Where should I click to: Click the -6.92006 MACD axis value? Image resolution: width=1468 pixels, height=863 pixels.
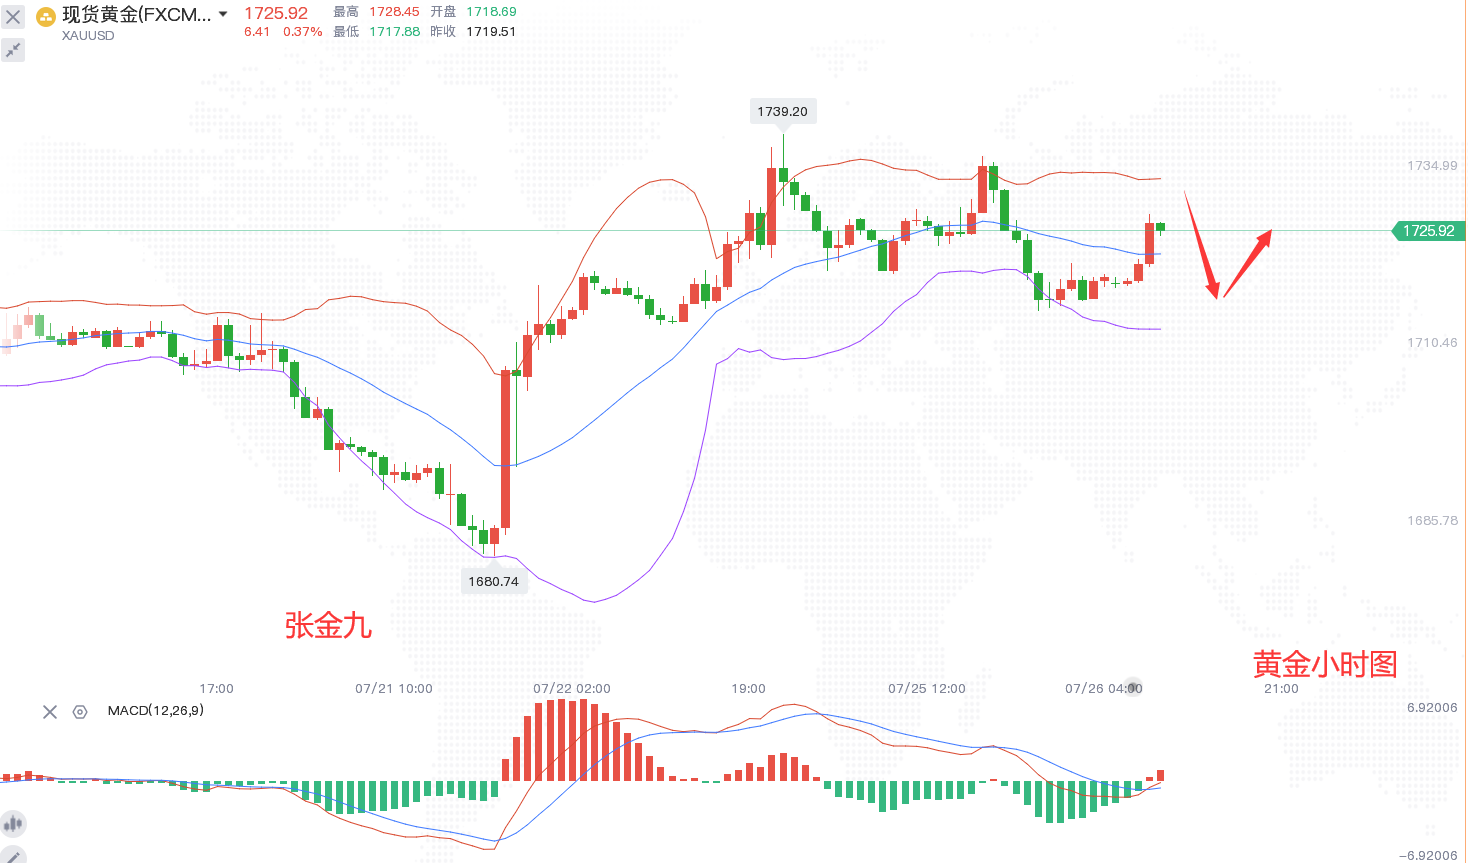click(1429, 856)
